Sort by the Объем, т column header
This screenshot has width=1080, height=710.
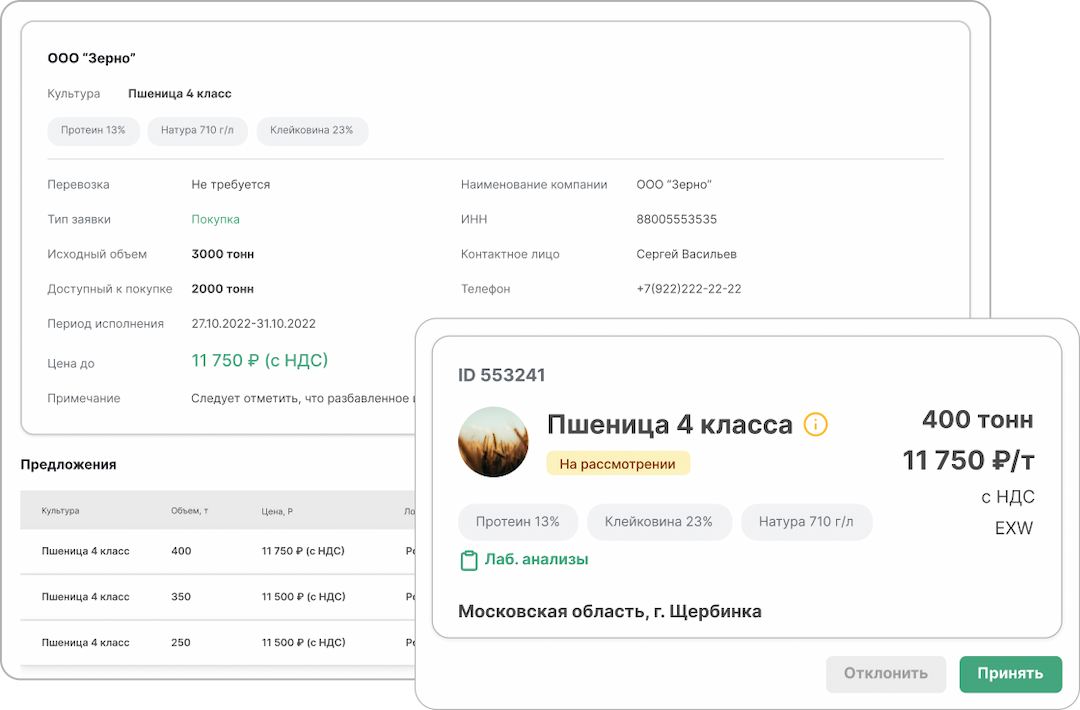189,511
